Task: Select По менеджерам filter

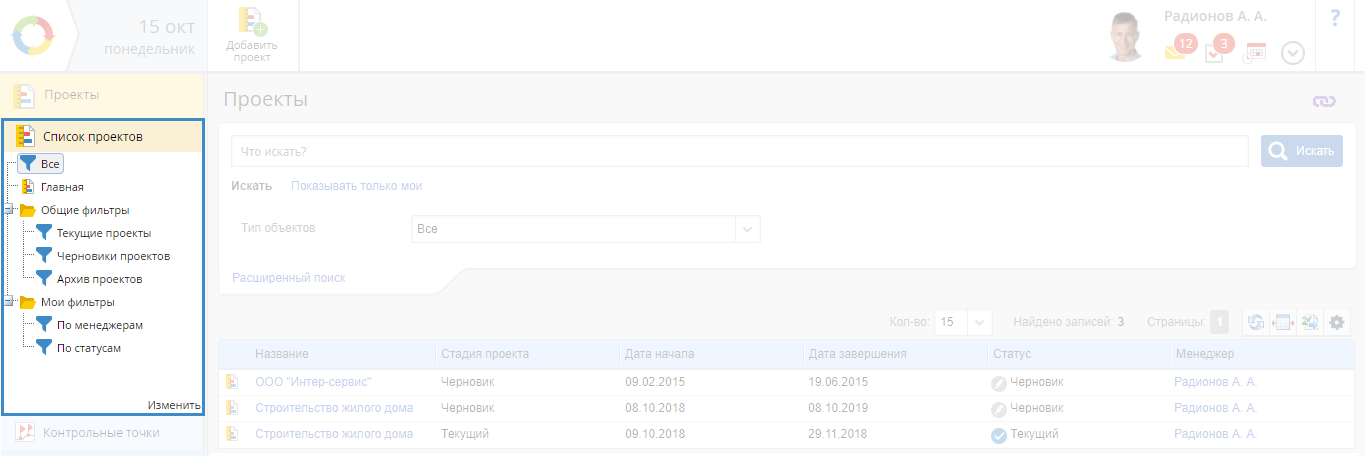Action: coord(100,325)
